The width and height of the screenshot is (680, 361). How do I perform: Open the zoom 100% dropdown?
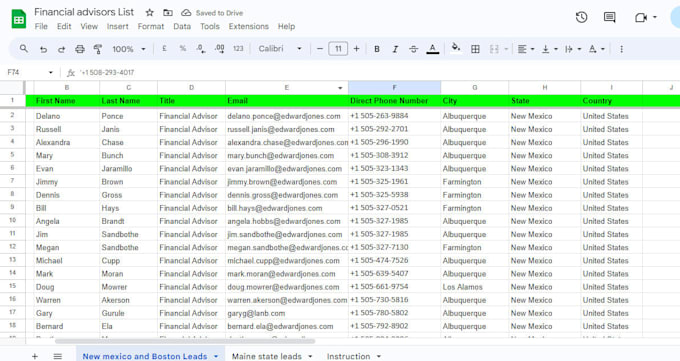(129, 49)
